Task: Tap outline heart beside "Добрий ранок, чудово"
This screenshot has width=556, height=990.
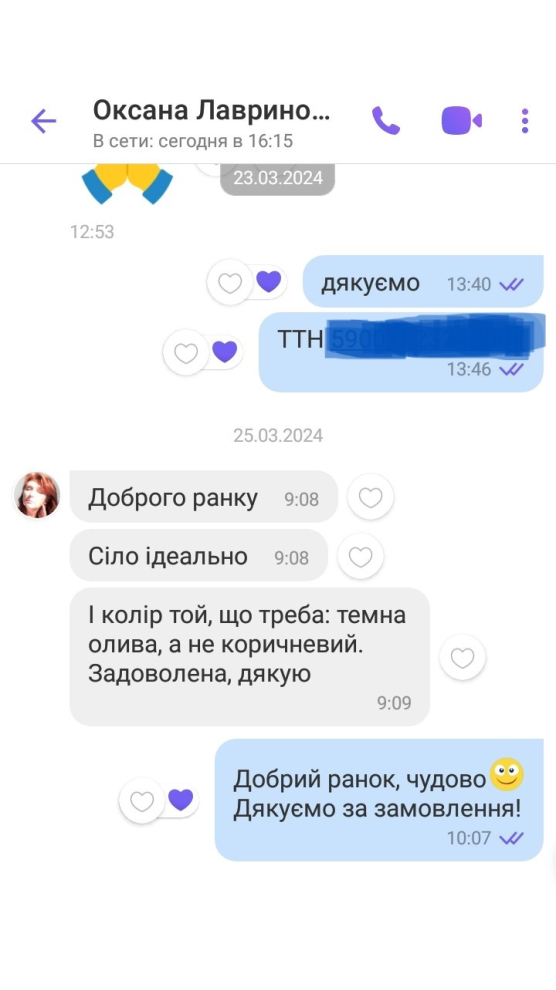Action: tap(142, 801)
